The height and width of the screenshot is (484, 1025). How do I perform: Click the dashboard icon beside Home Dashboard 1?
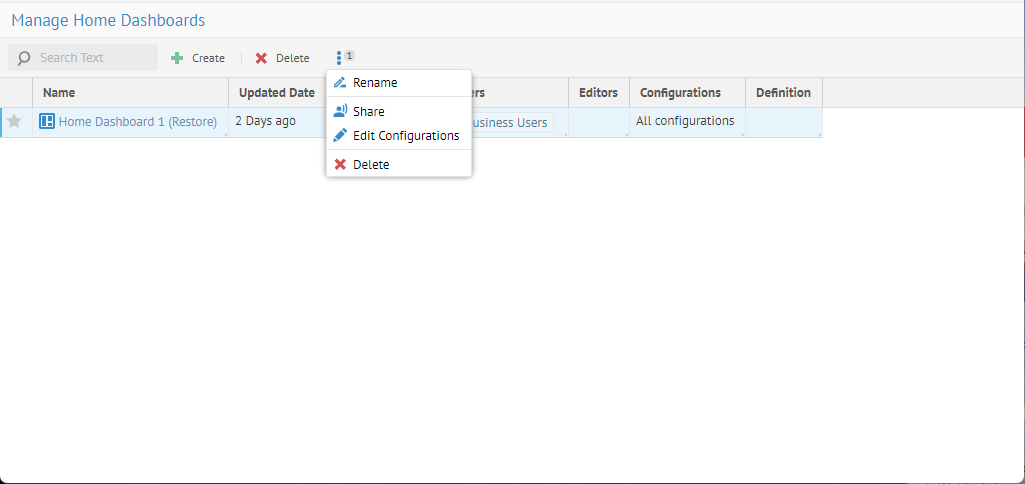coord(46,121)
